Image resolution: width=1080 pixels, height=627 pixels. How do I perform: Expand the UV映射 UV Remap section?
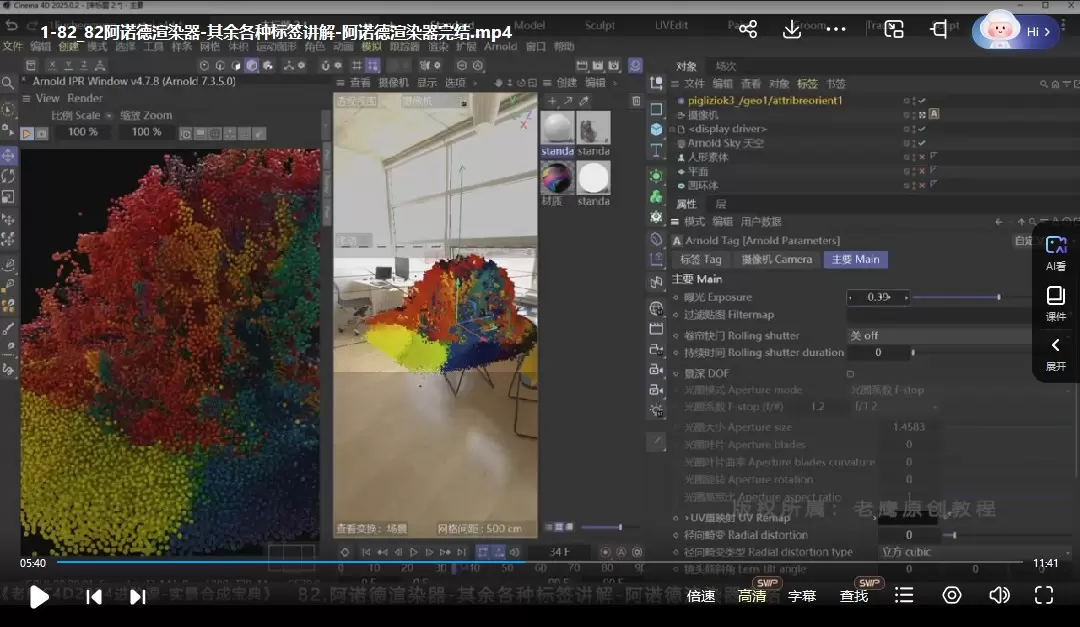point(686,517)
